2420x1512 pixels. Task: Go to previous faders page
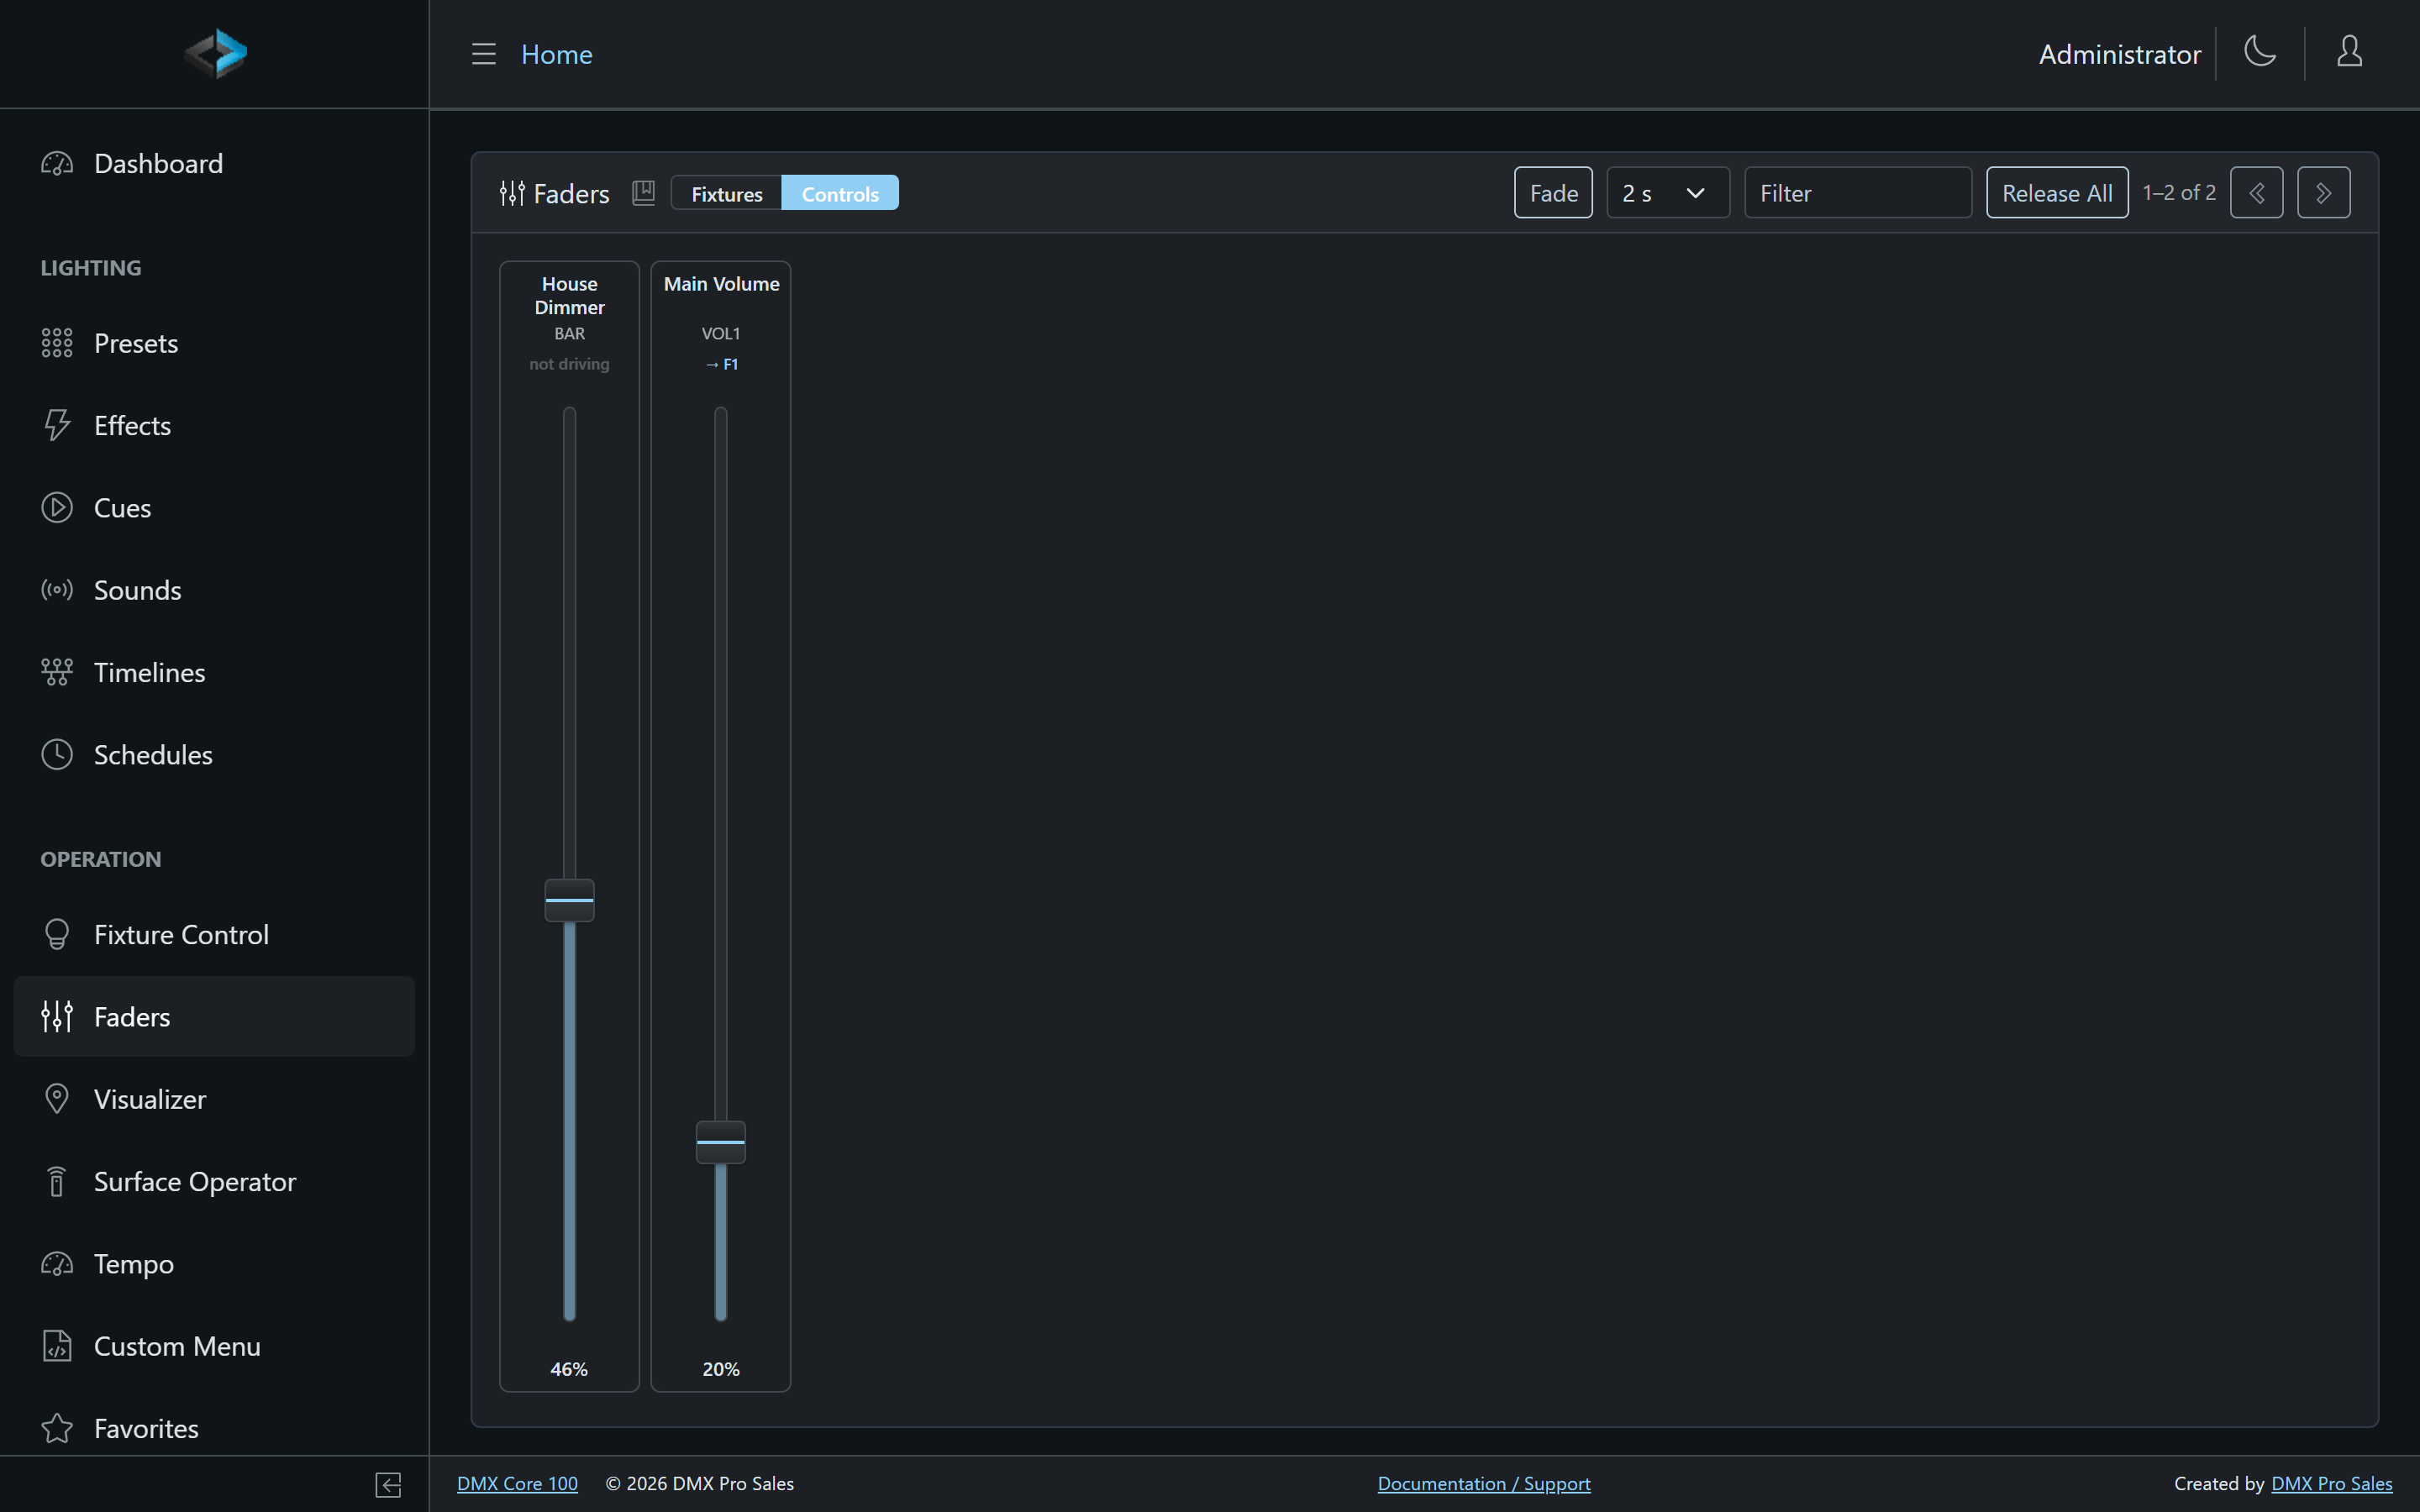click(x=2256, y=192)
